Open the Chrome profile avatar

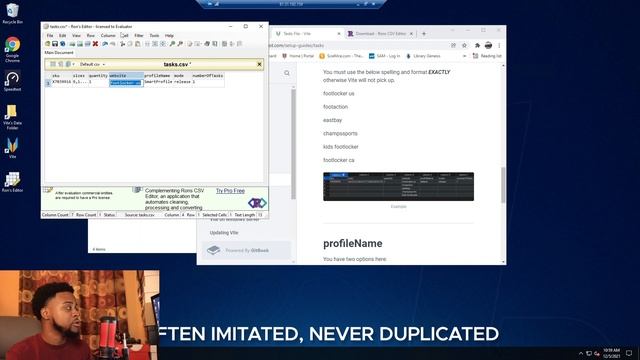tap(488, 45)
